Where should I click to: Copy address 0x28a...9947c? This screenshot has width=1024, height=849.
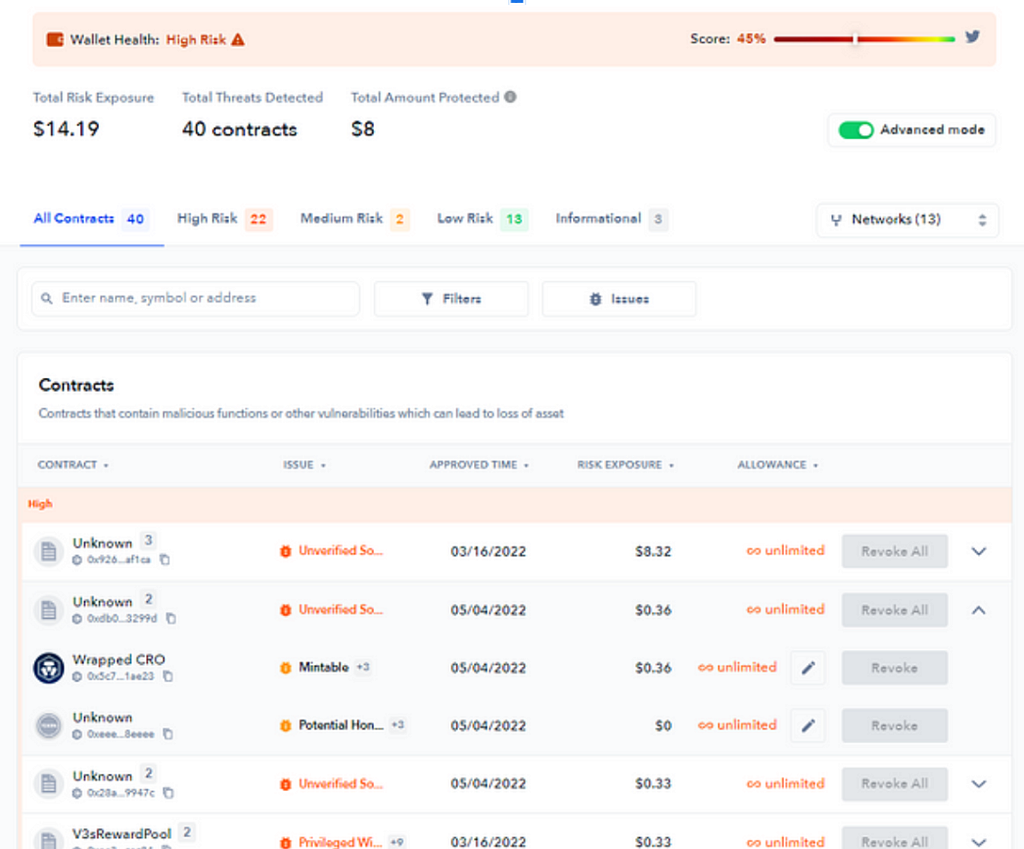coord(168,793)
